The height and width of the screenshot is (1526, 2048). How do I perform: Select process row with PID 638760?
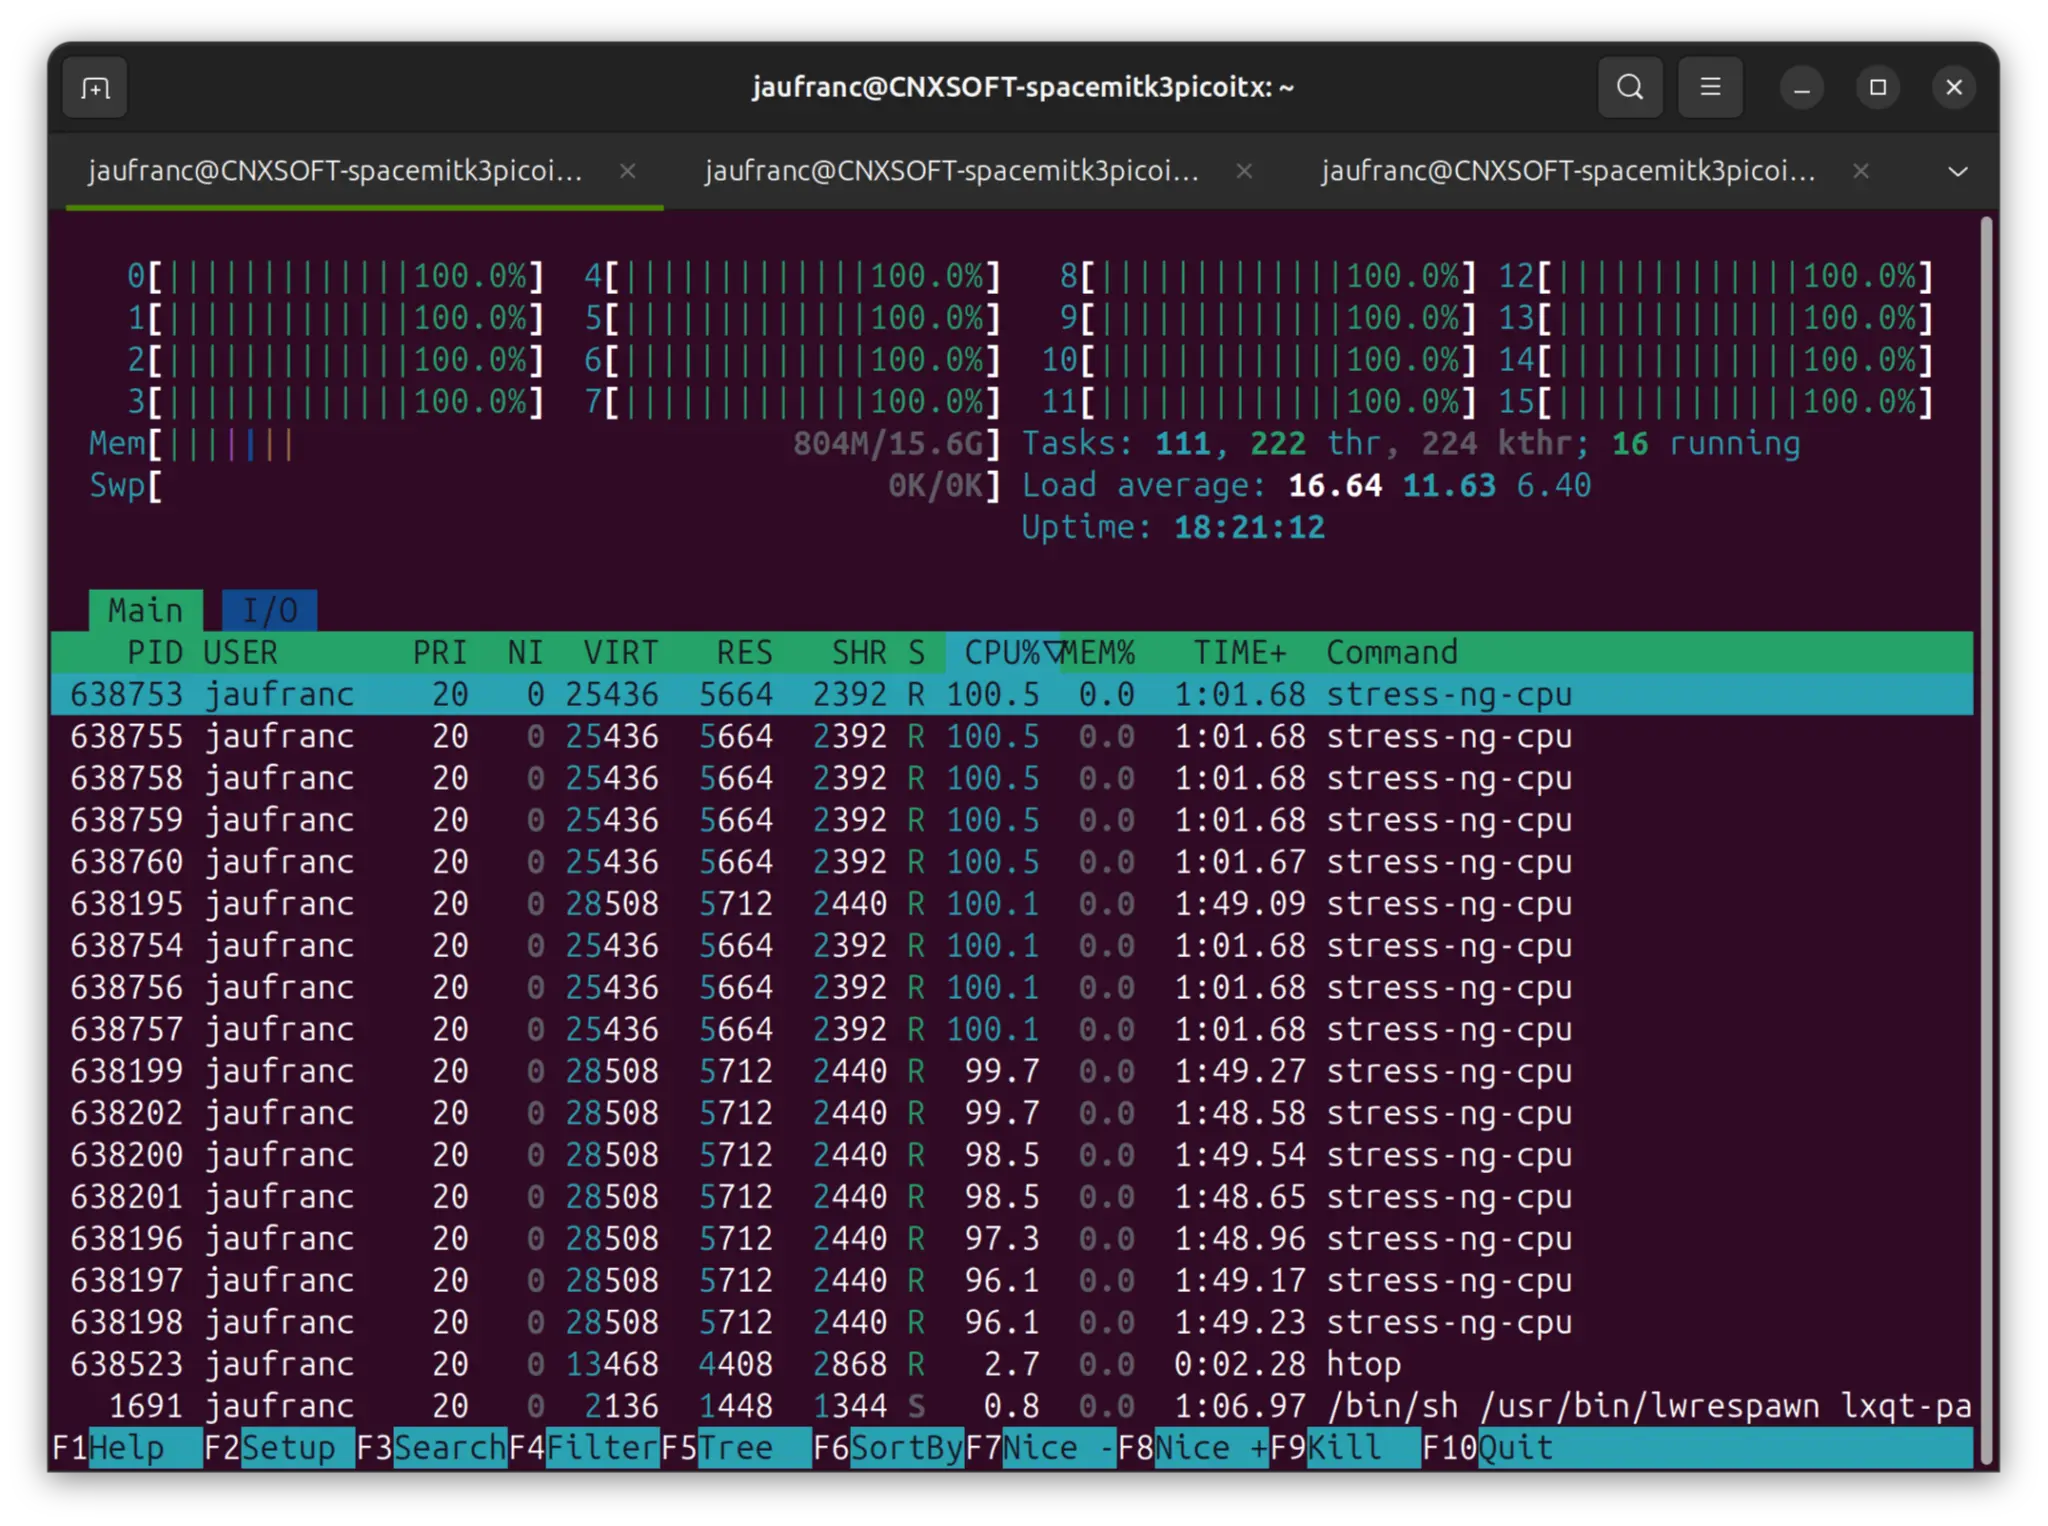click(1012, 862)
